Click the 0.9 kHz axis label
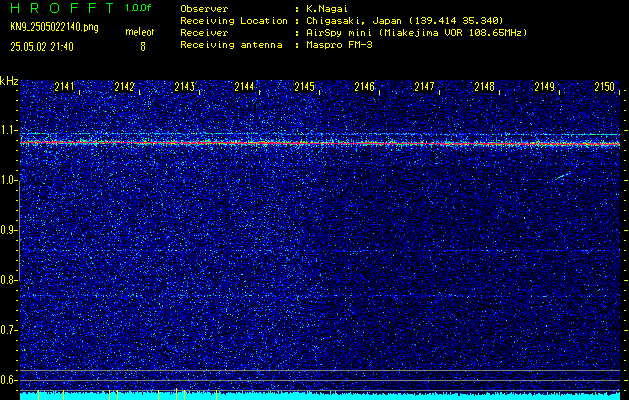The image size is (629, 400). (x=8, y=230)
